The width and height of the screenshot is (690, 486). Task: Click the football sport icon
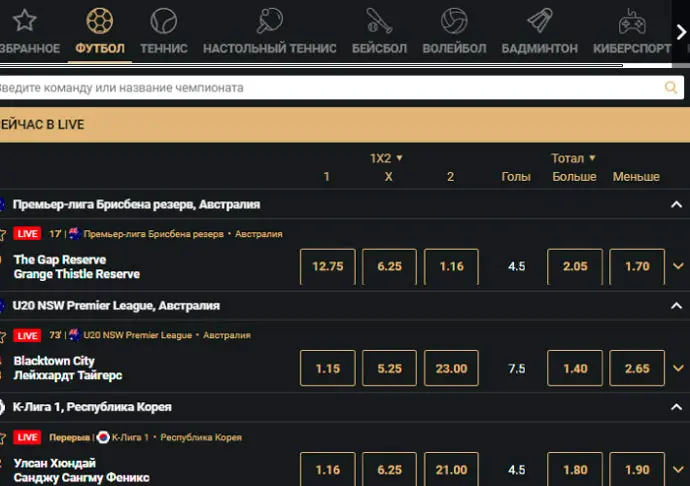(x=99, y=21)
